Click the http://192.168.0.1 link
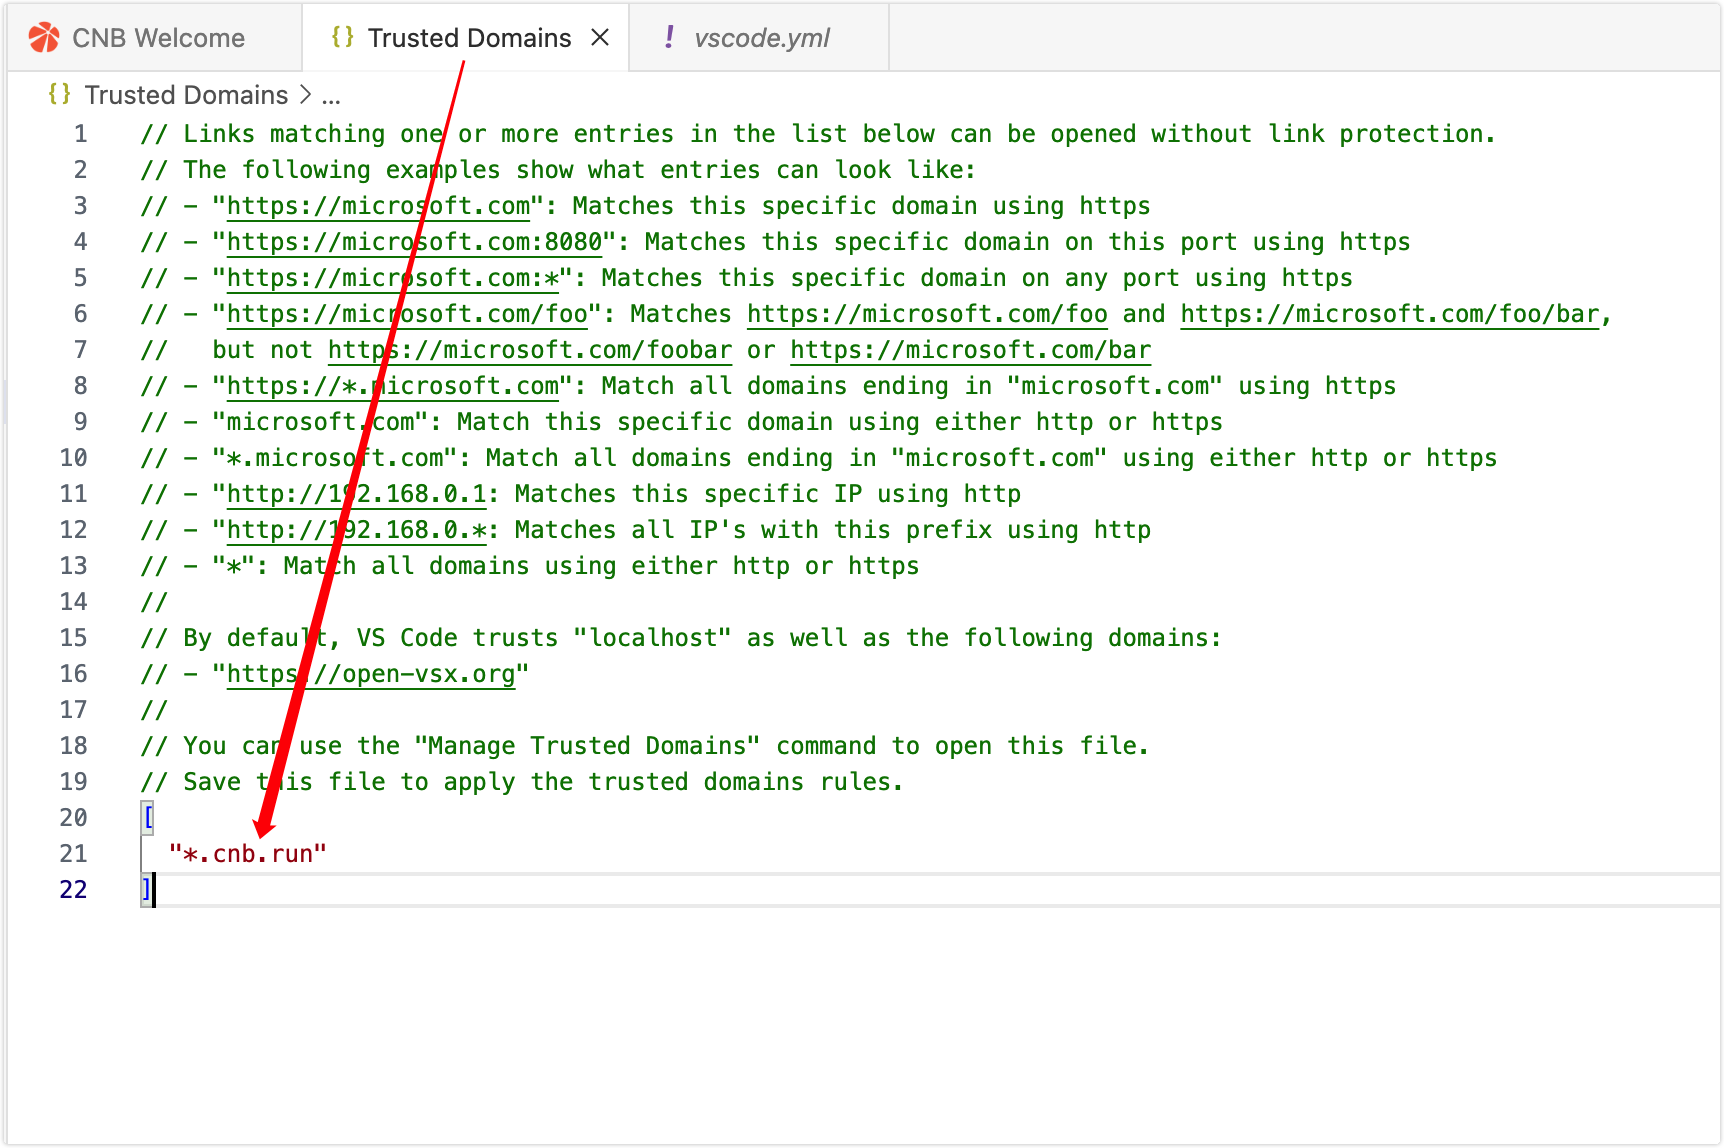Image resolution: width=1724 pixels, height=1148 pixels. pos(356,494)
